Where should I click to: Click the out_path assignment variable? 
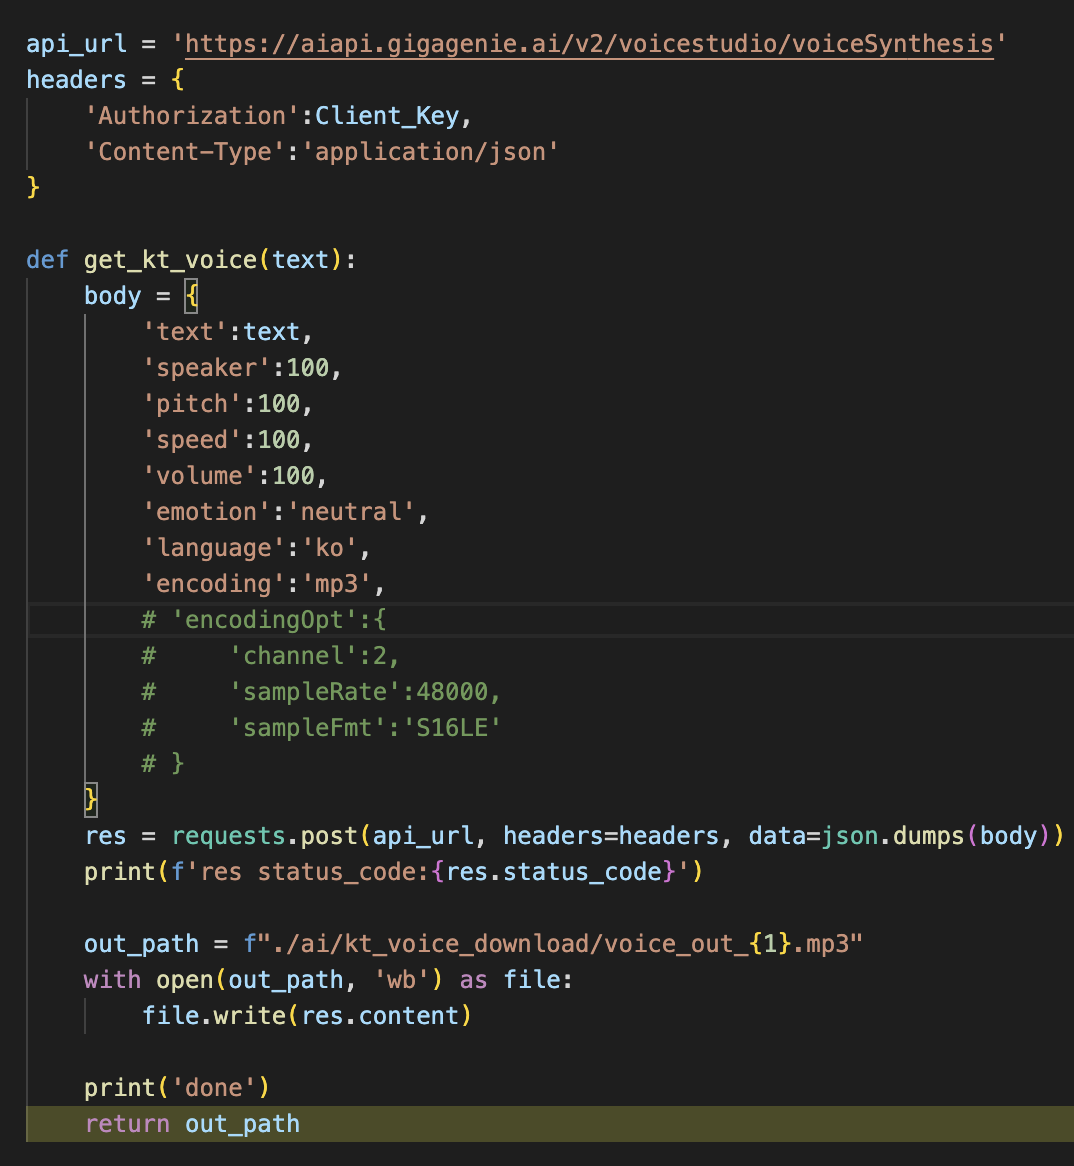[141, 944]
